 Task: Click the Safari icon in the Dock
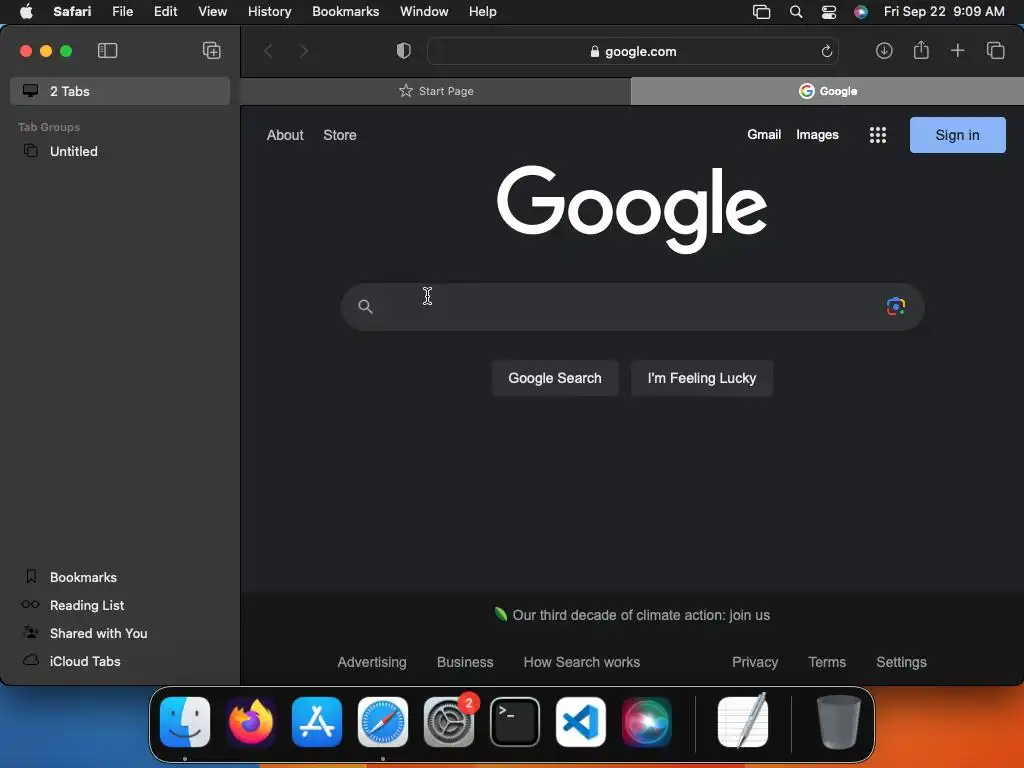click(383, 722)
